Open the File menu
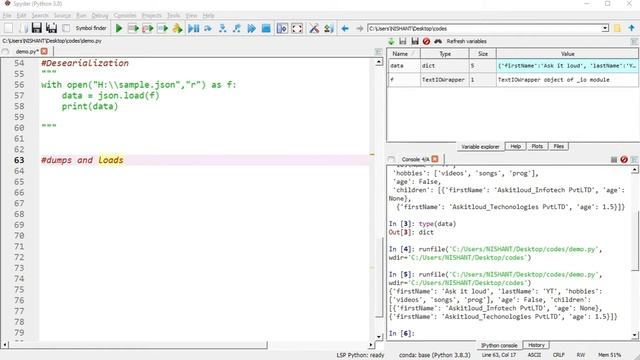This screenshot has height=360, width=640. tap(7, 16)
